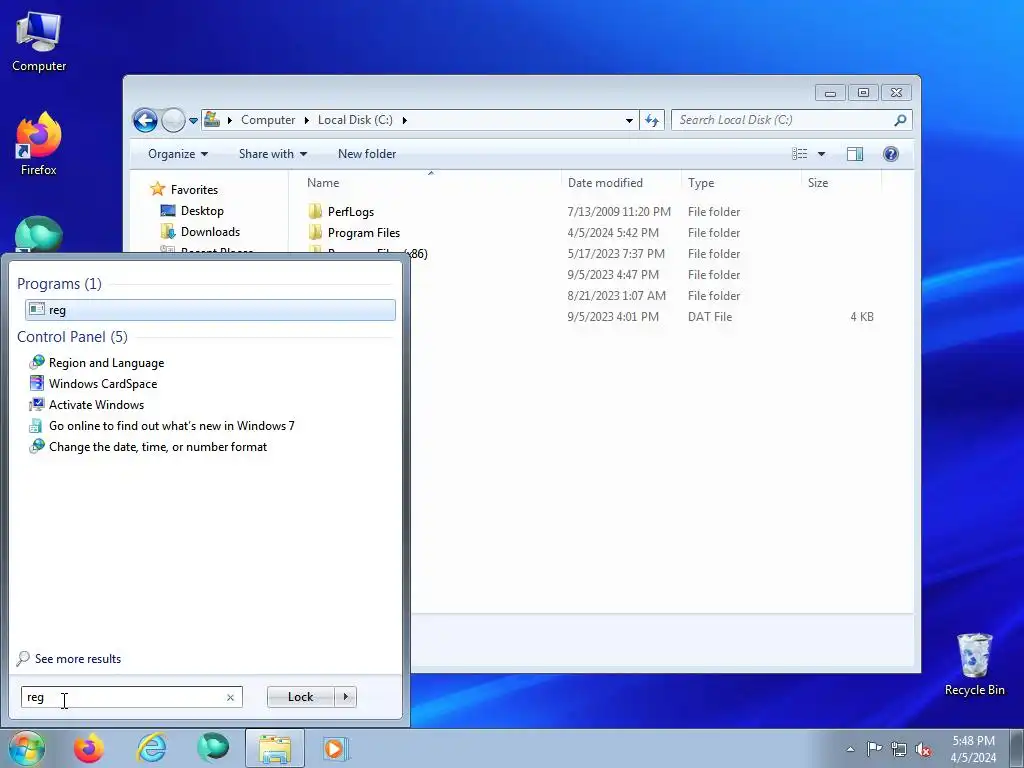
Task: Open the Computer desktop icon
Action: [x=39, y=41]
